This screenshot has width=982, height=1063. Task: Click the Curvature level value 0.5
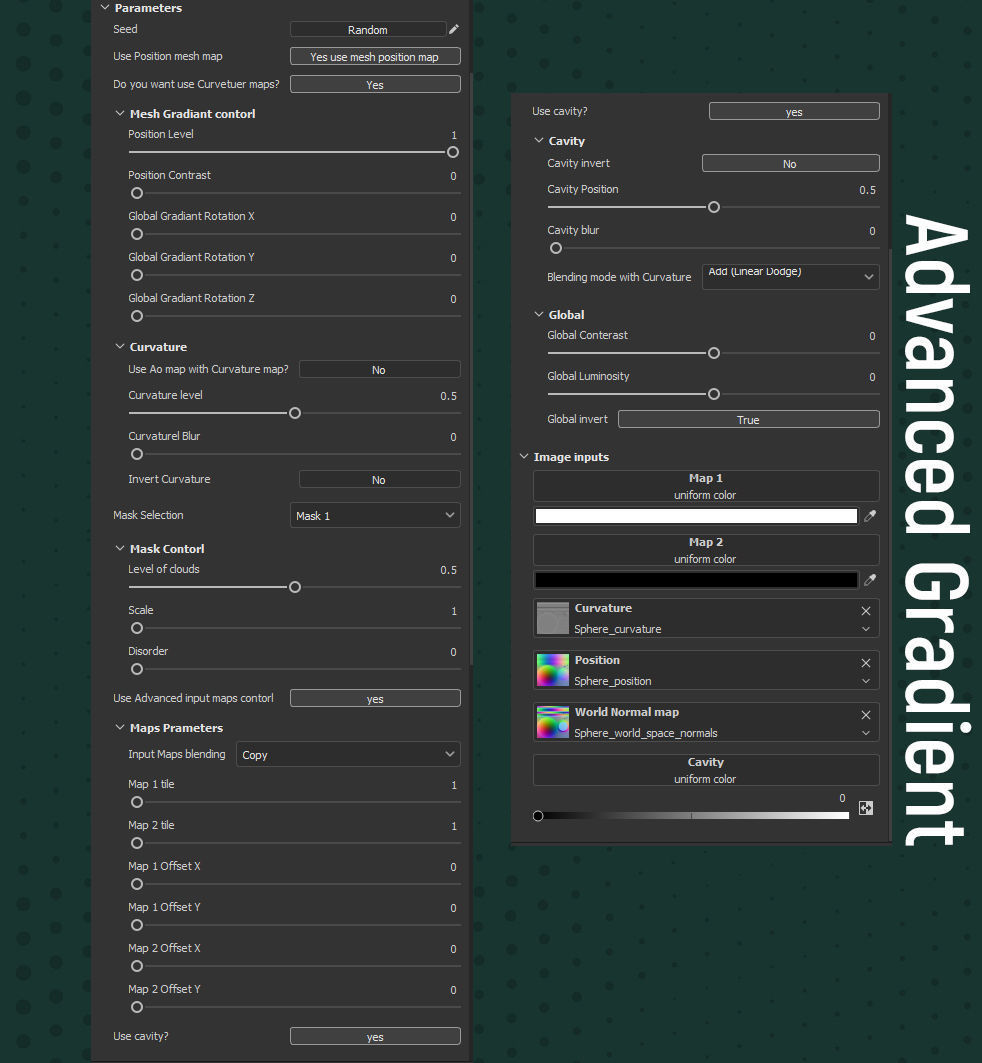(449, 396)
